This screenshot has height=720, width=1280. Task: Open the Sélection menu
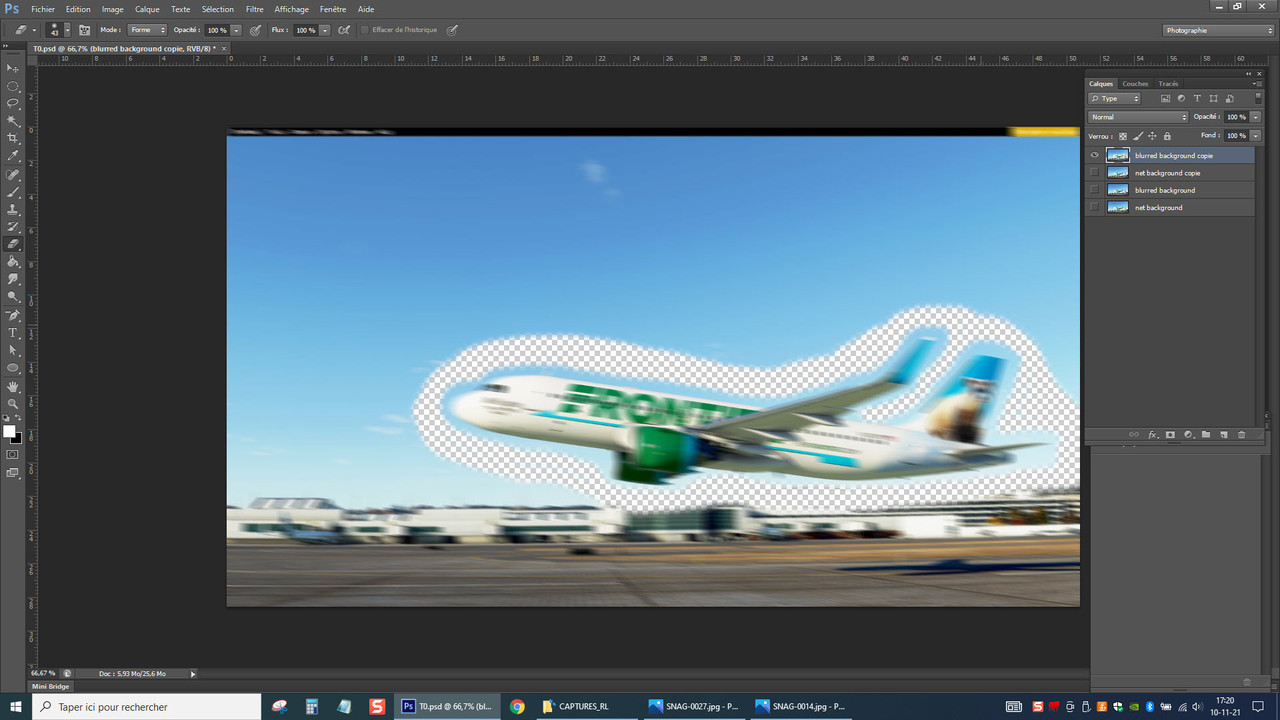tap(217, 9)
